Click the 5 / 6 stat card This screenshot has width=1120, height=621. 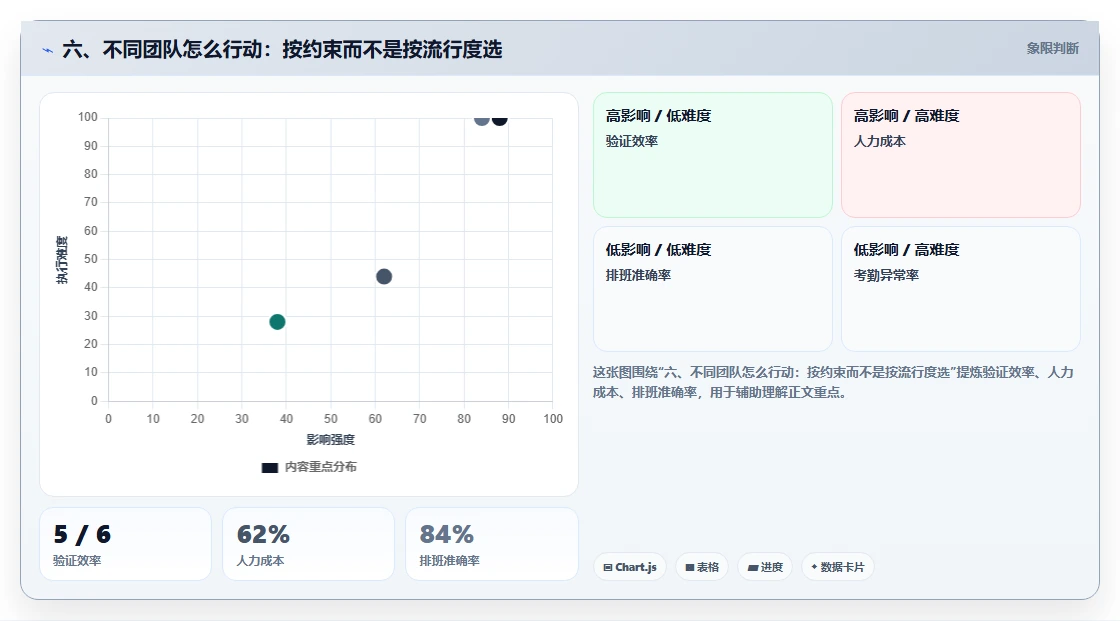pos(126,544)
